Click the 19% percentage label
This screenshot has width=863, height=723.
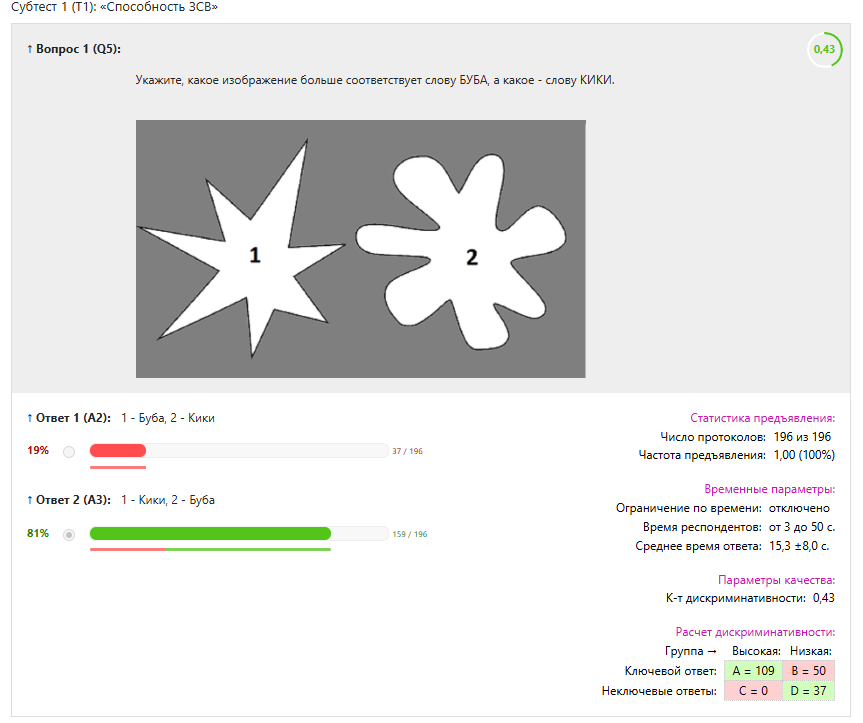[38, 451]
